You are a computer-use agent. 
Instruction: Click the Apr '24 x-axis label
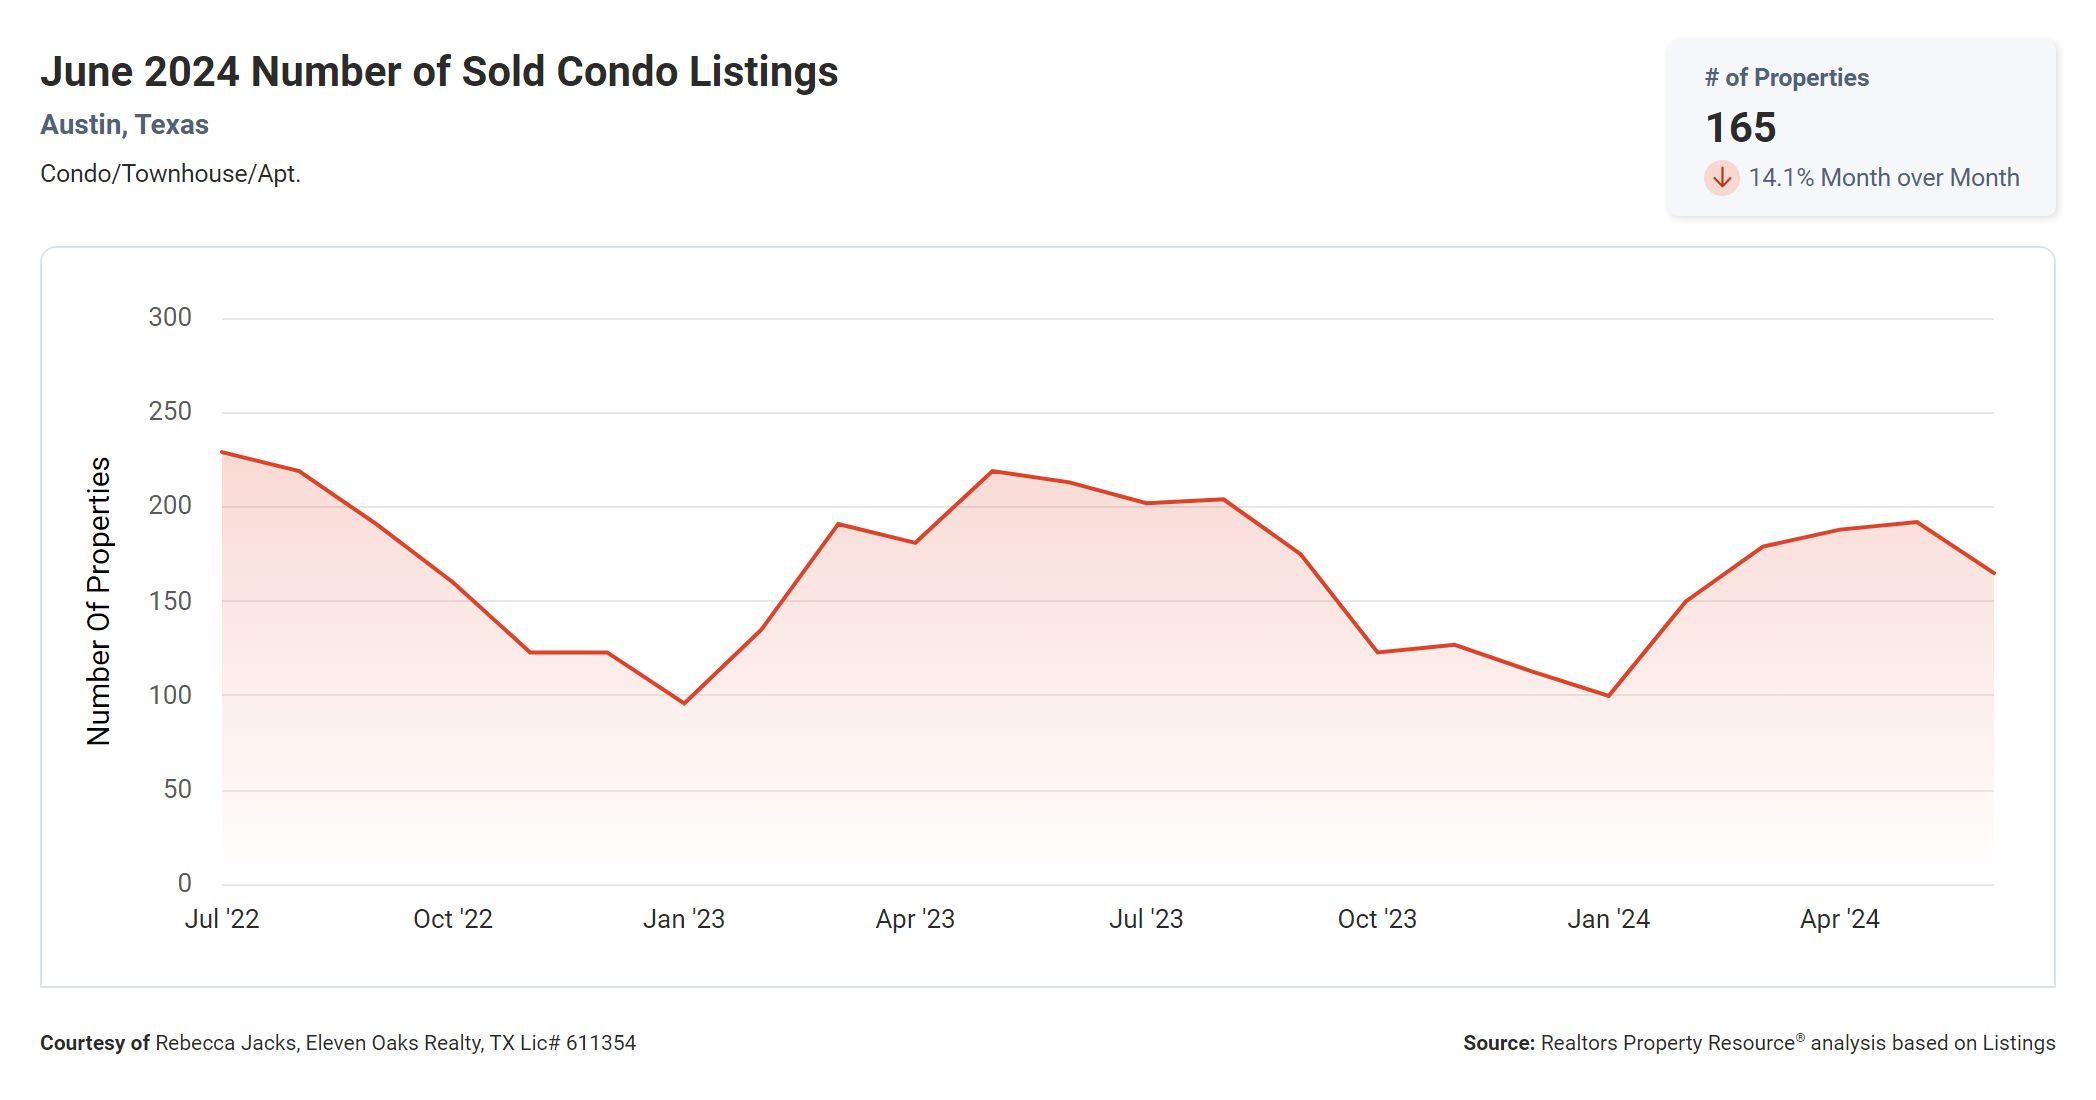pos(1839,919)
